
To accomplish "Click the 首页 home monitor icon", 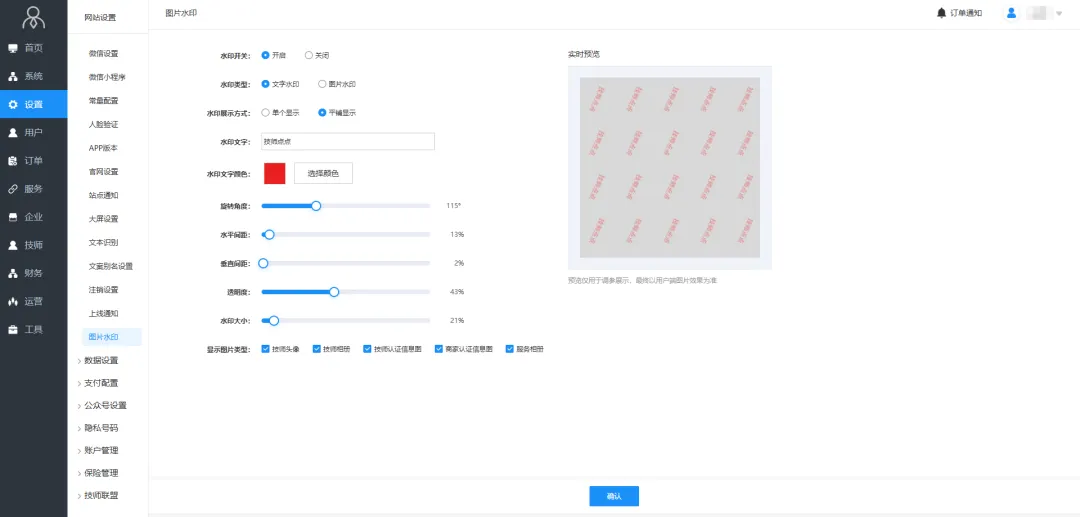I will point(13,48).
